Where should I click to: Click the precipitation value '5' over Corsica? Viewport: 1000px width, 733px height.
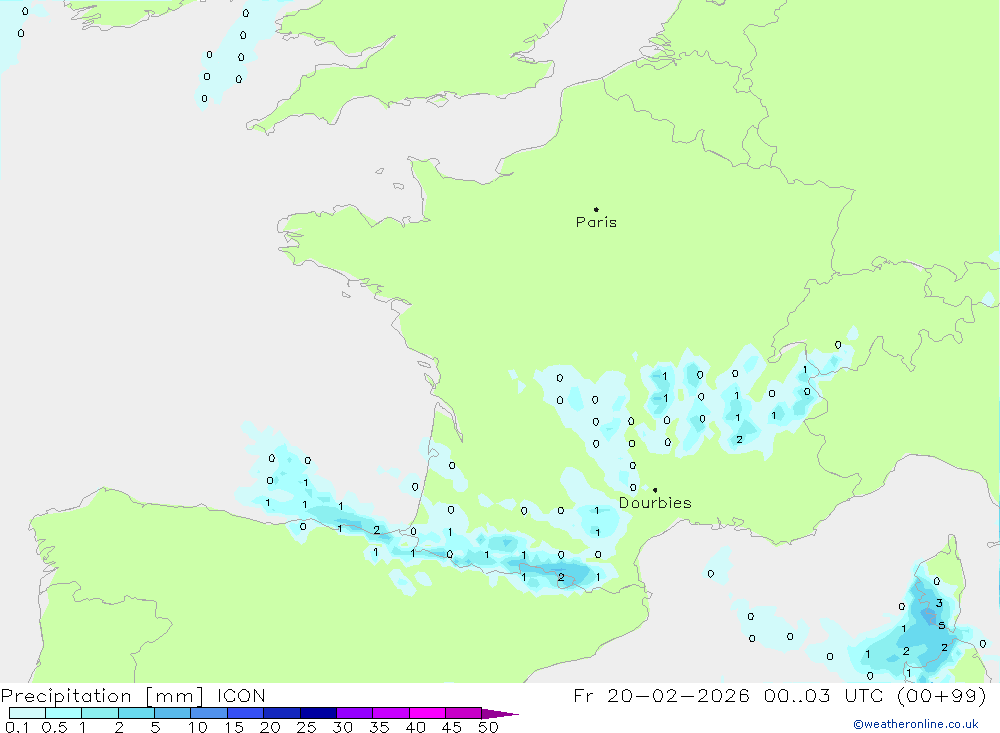coord(941,625)
